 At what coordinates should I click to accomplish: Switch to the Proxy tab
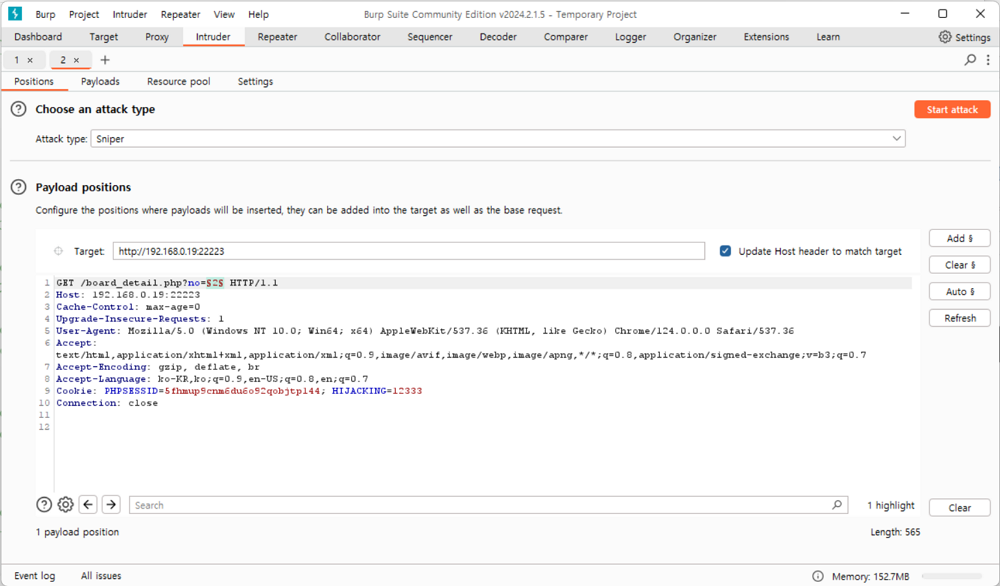point(157,37)
